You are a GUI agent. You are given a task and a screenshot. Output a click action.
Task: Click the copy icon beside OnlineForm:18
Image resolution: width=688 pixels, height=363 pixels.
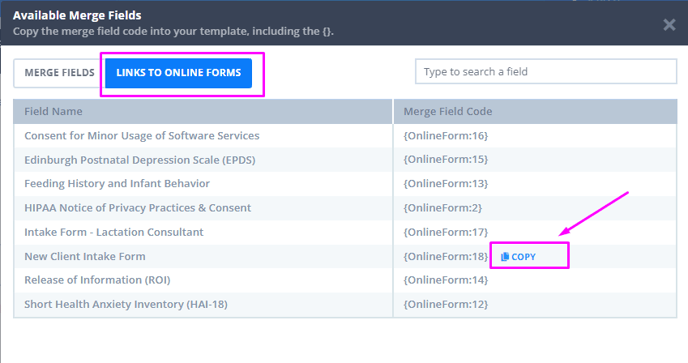(518, 257)
